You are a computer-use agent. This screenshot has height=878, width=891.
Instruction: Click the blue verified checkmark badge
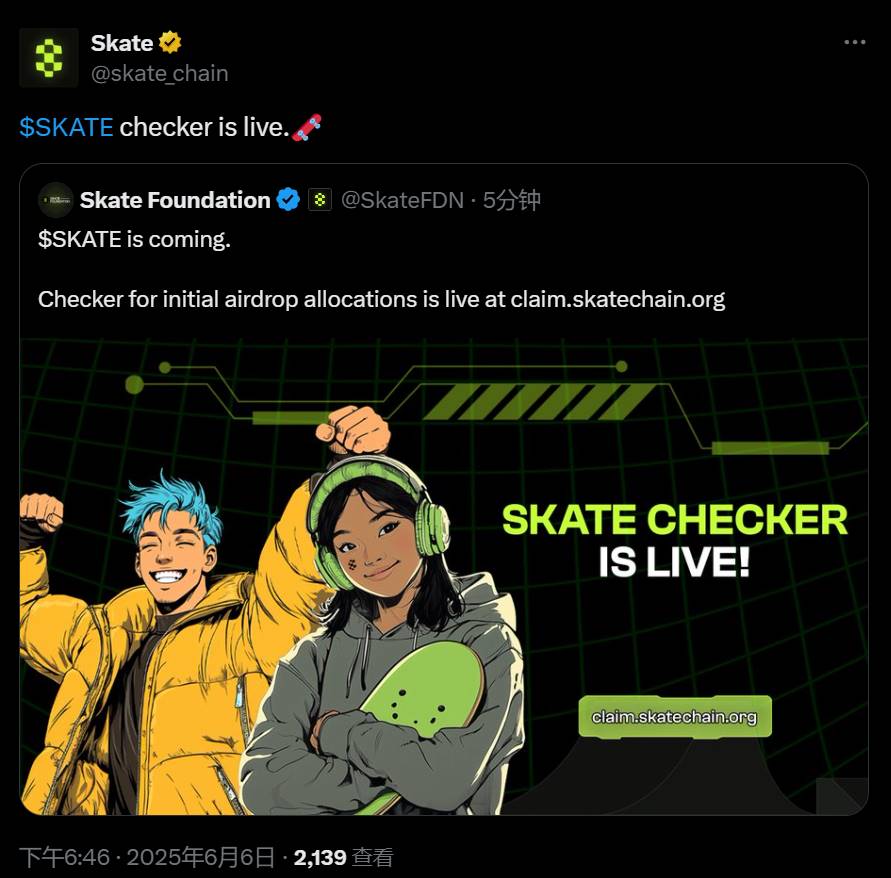[x=288, y=200]
